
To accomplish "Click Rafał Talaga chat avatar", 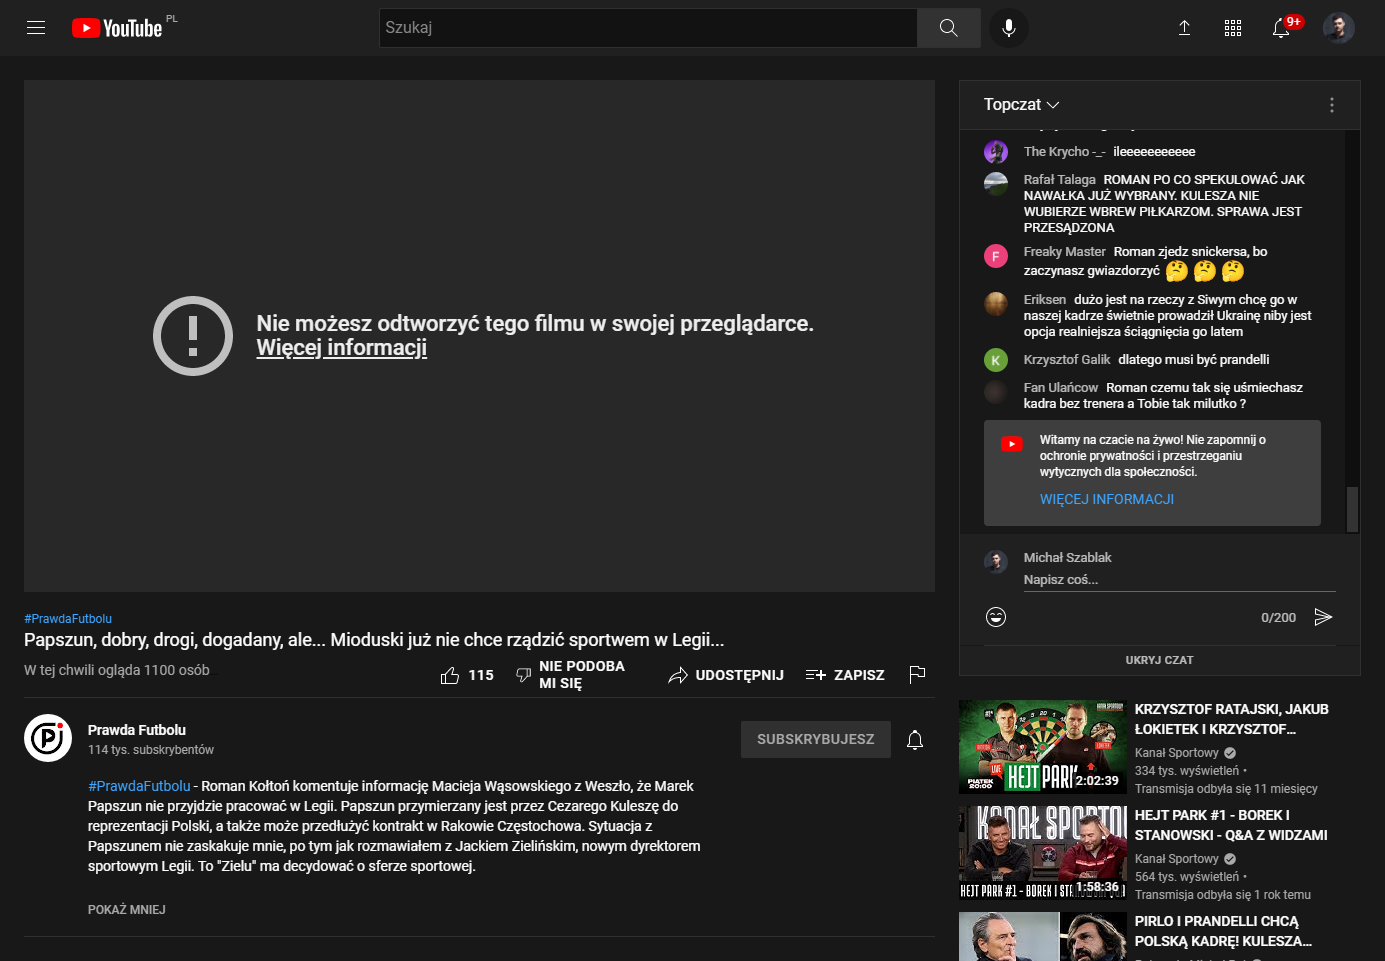I will point(996,184).
